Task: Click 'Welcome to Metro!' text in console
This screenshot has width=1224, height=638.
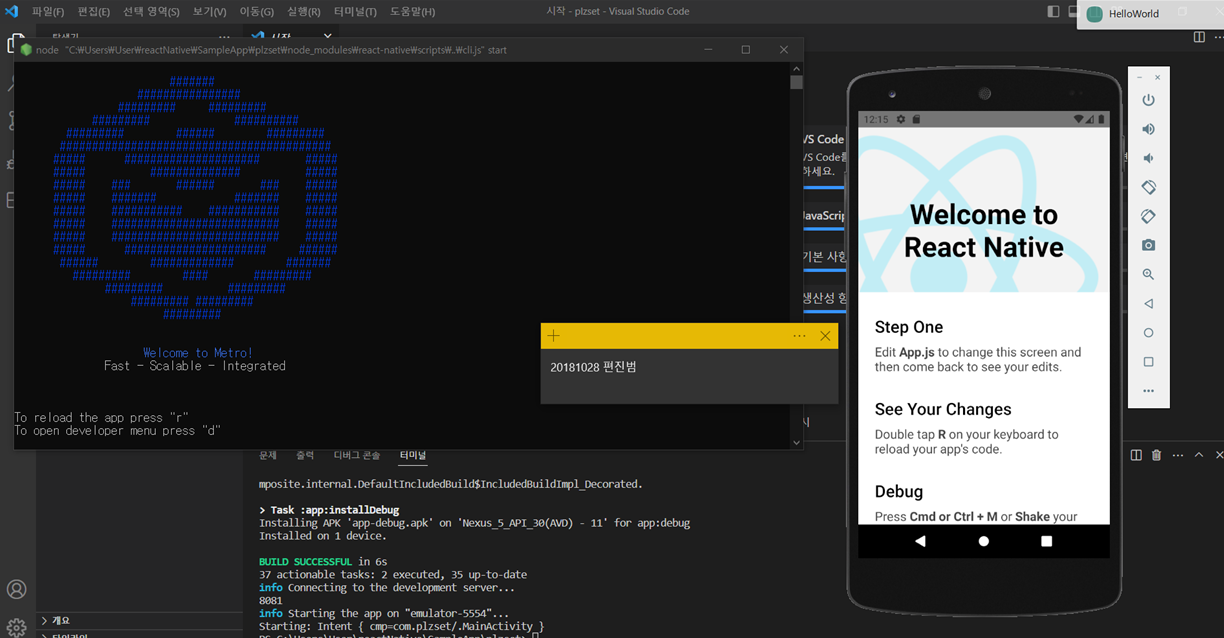Action: (x=198, y=353)
